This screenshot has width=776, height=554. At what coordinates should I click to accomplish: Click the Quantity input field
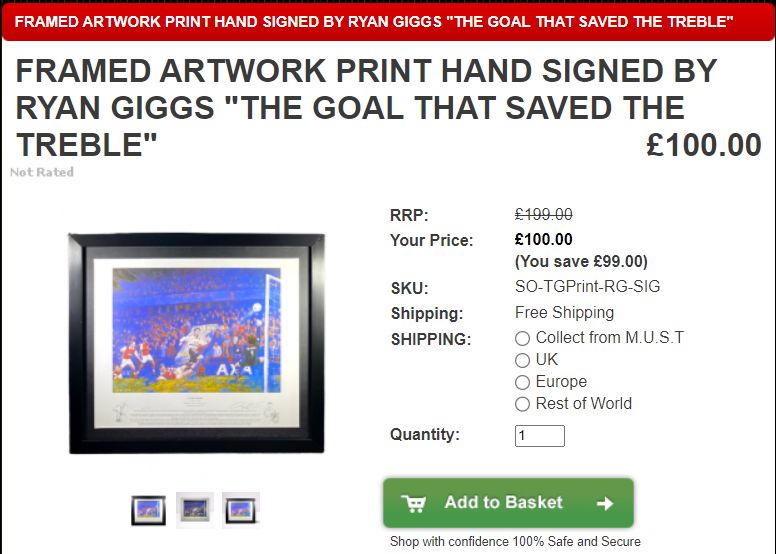coord(539,436)
